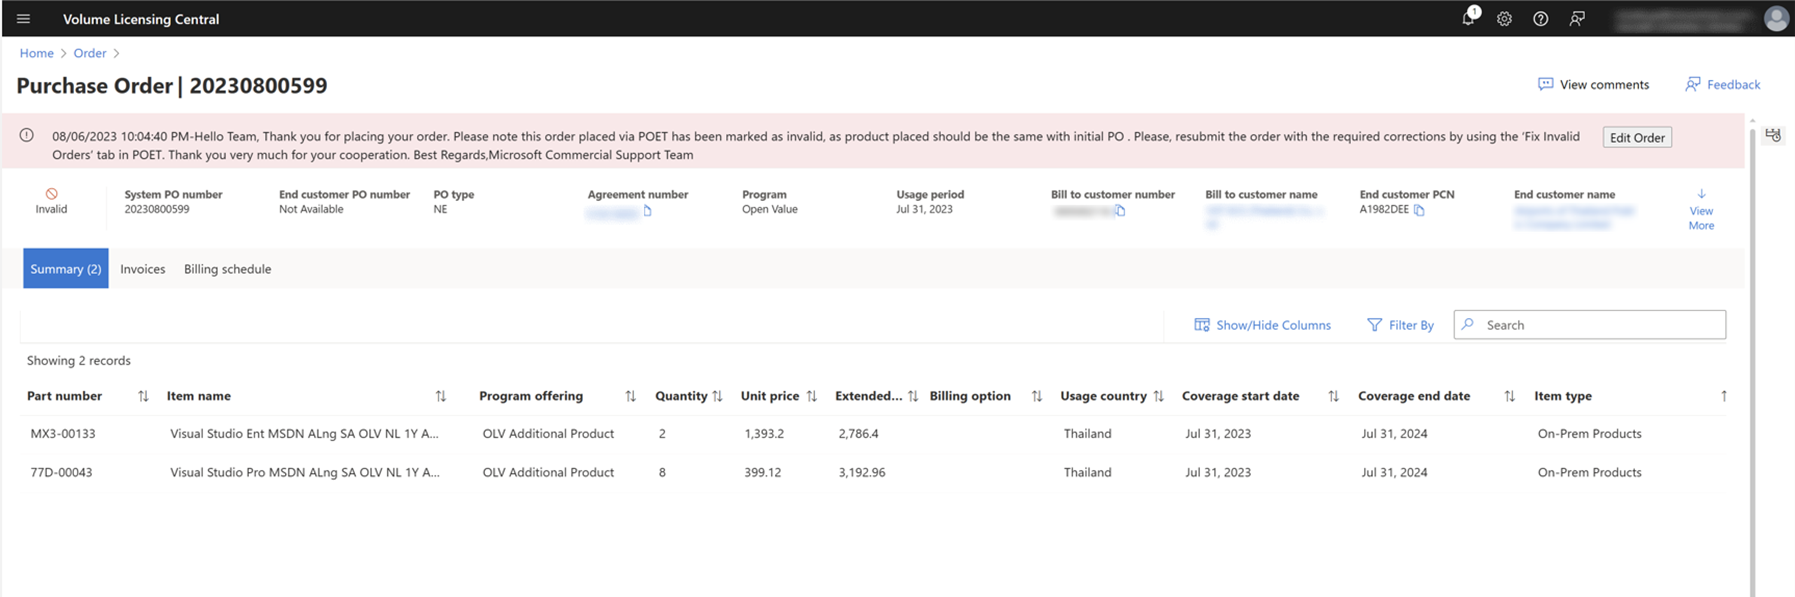1795x597 pixels.
Task: Sort by Billing option column
Action: click(1037, 397)
